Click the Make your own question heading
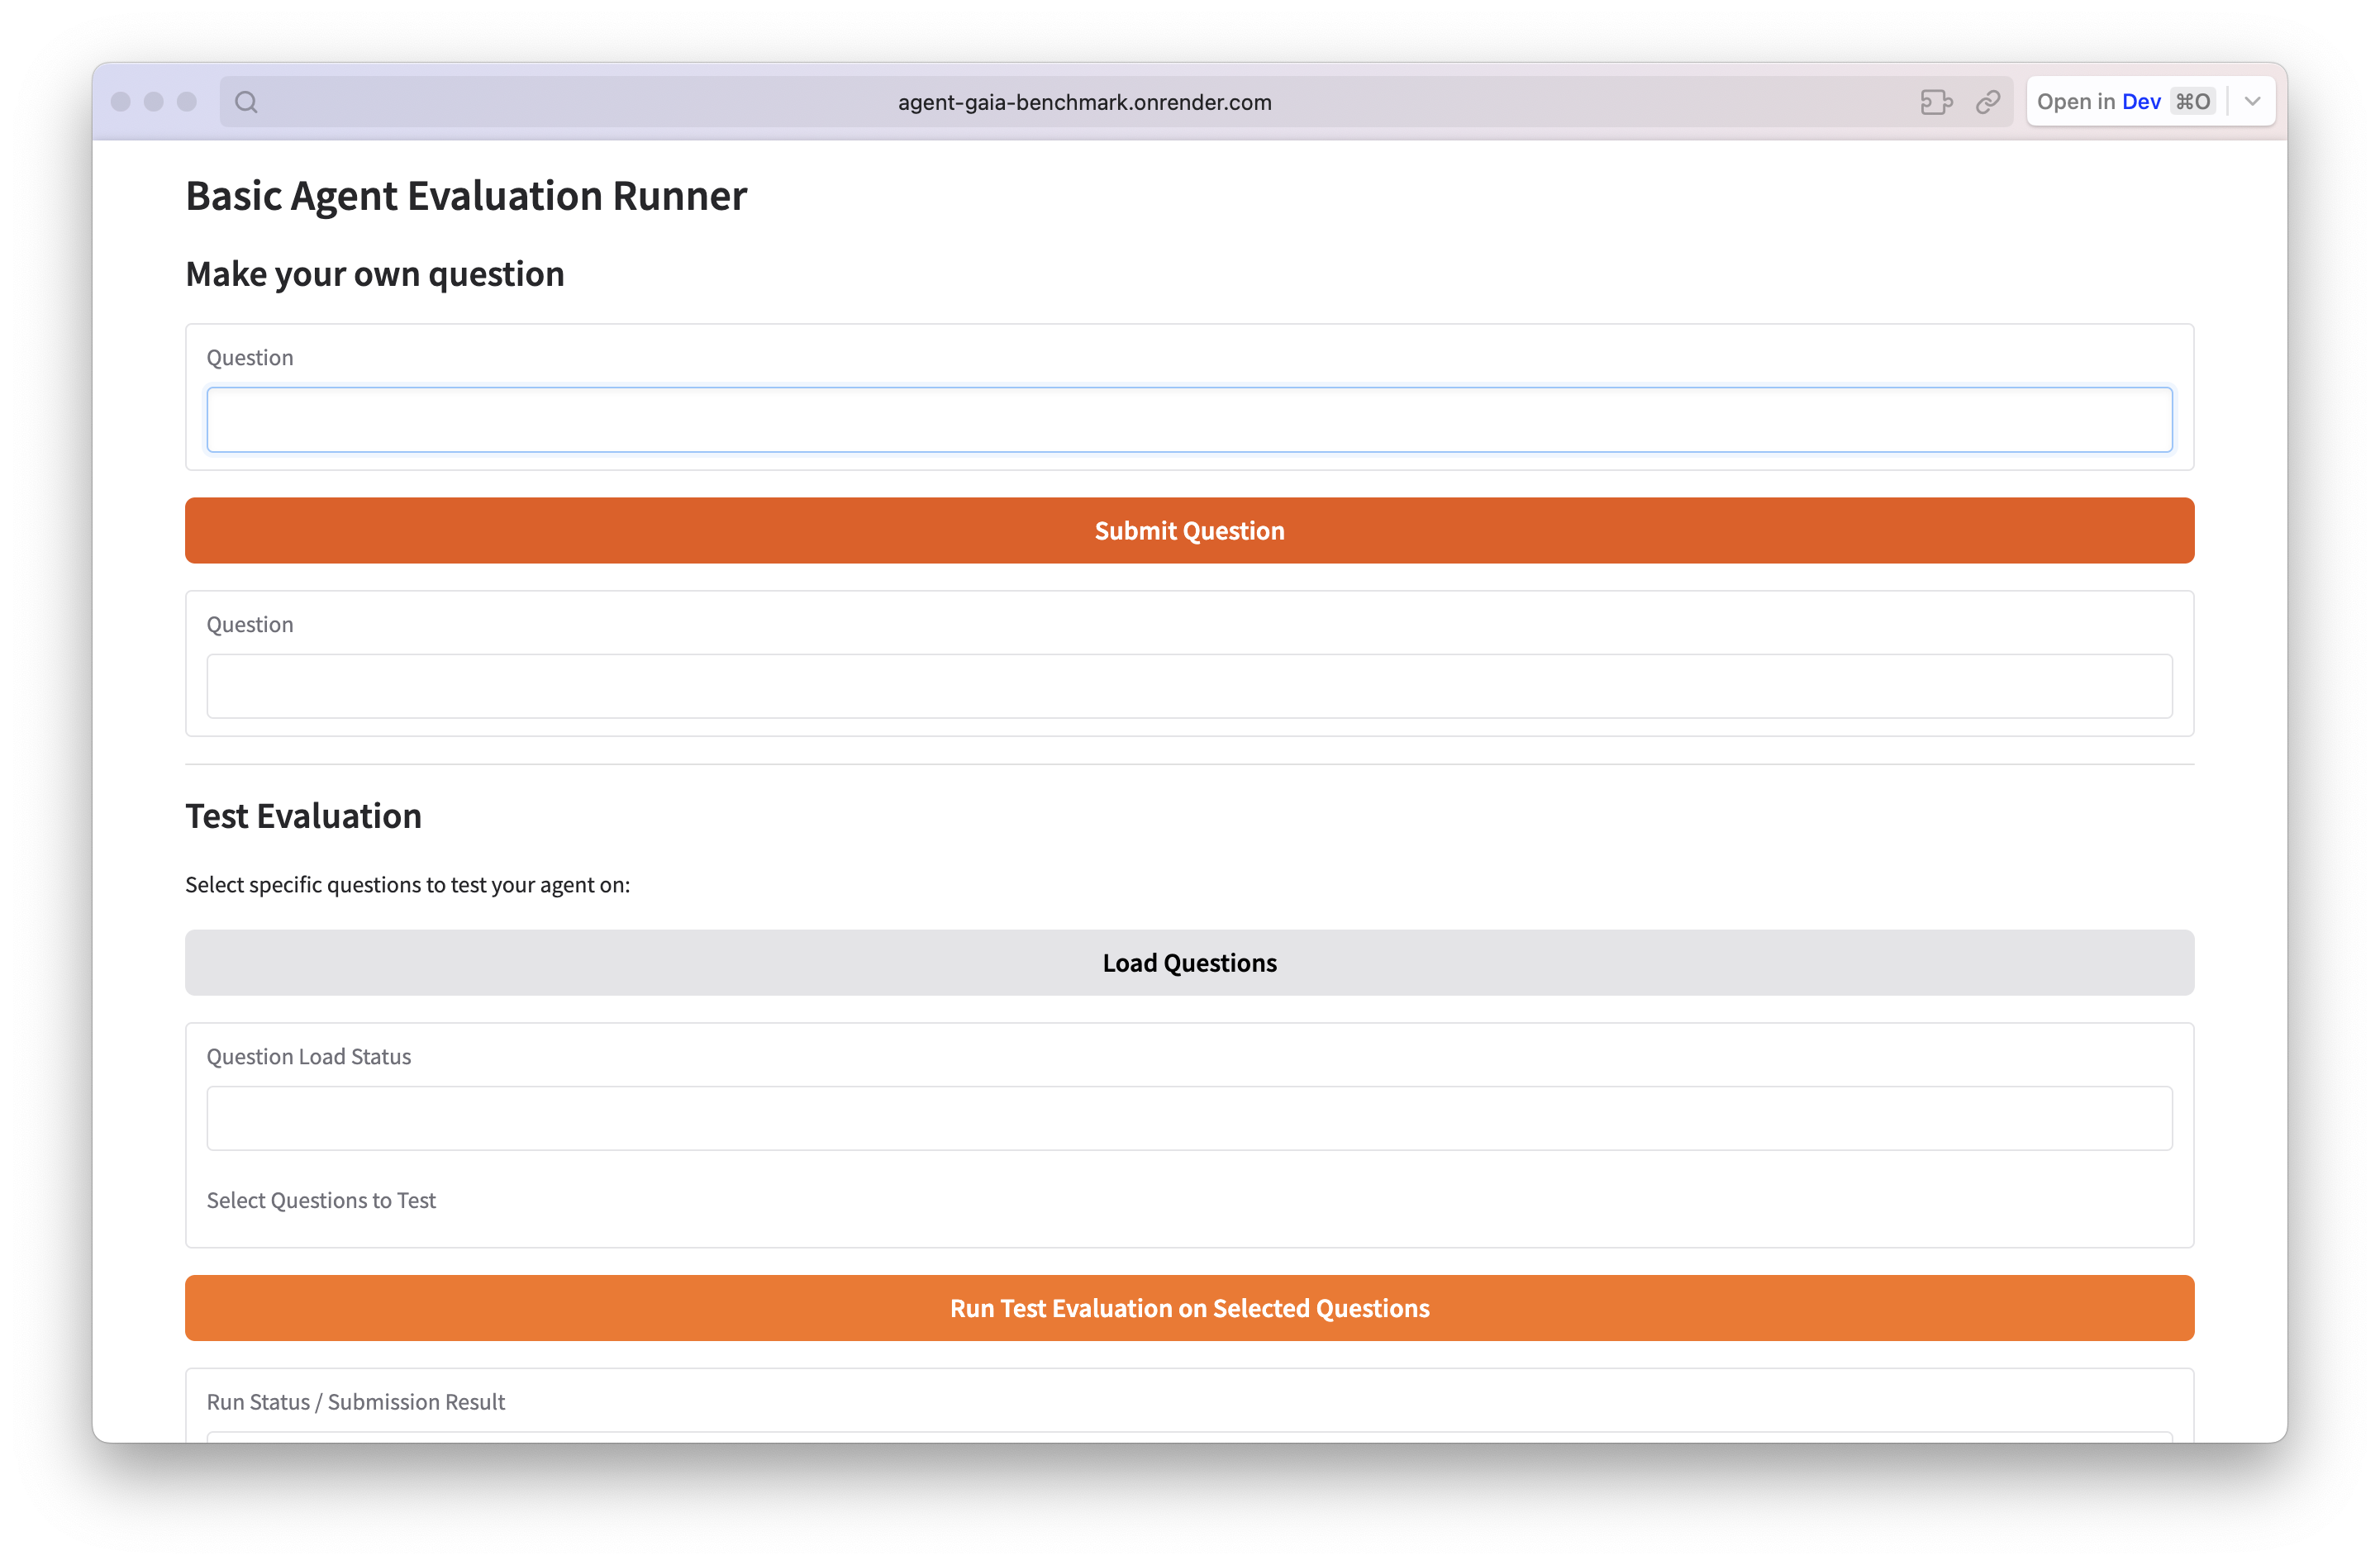This screenshot has height=1565, width=2380. [375, 274]
